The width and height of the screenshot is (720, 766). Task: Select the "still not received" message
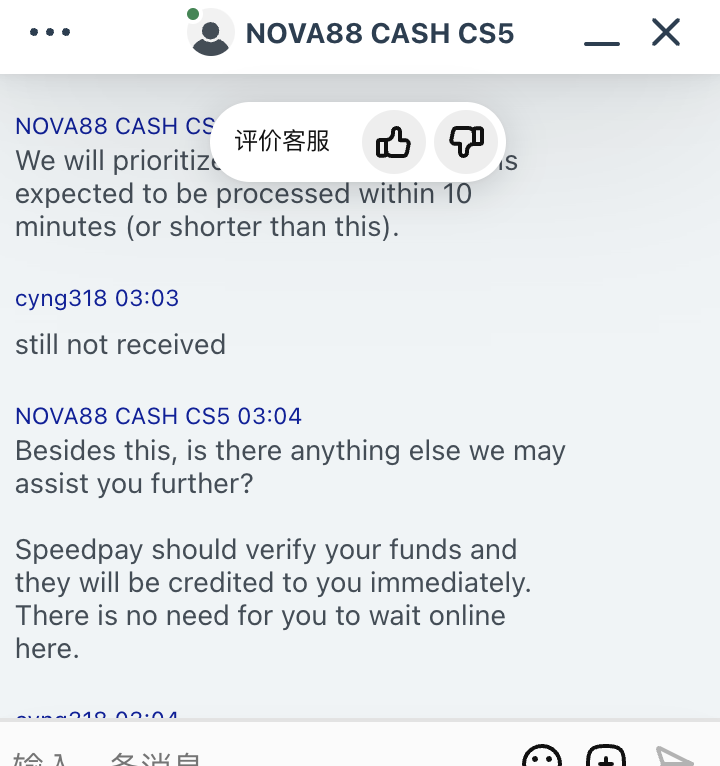(121, 344)
